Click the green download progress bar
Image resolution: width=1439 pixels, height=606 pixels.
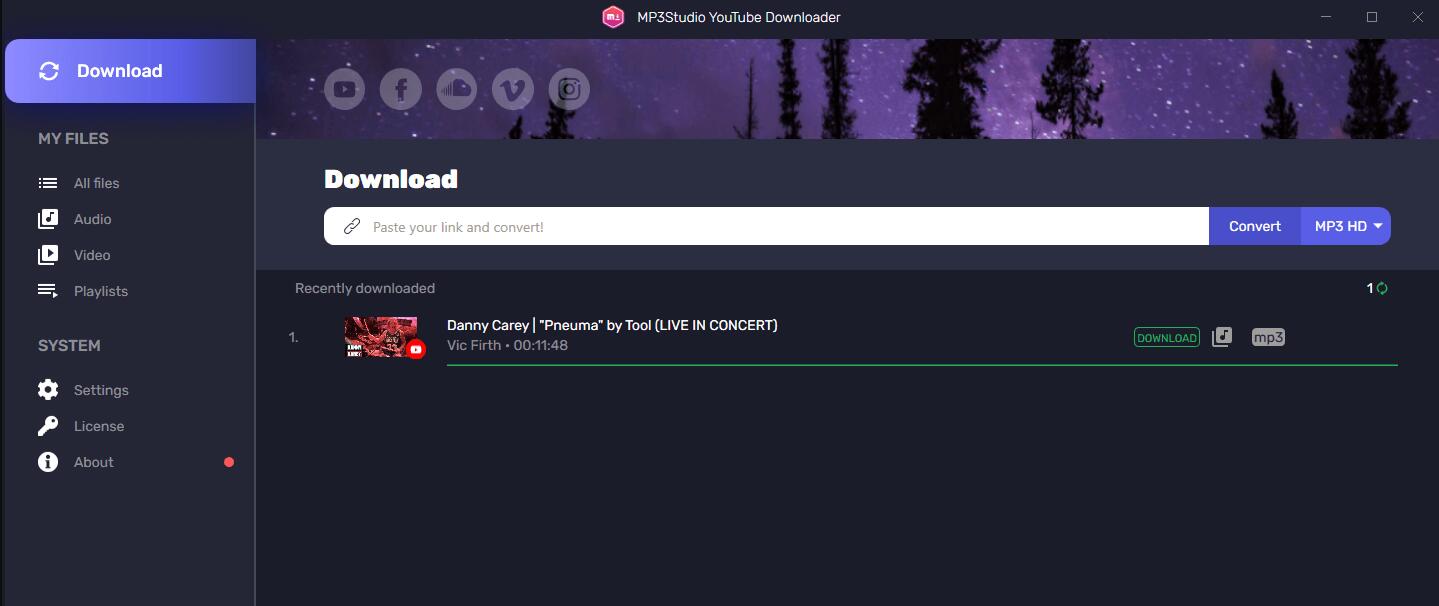[922, 365]
